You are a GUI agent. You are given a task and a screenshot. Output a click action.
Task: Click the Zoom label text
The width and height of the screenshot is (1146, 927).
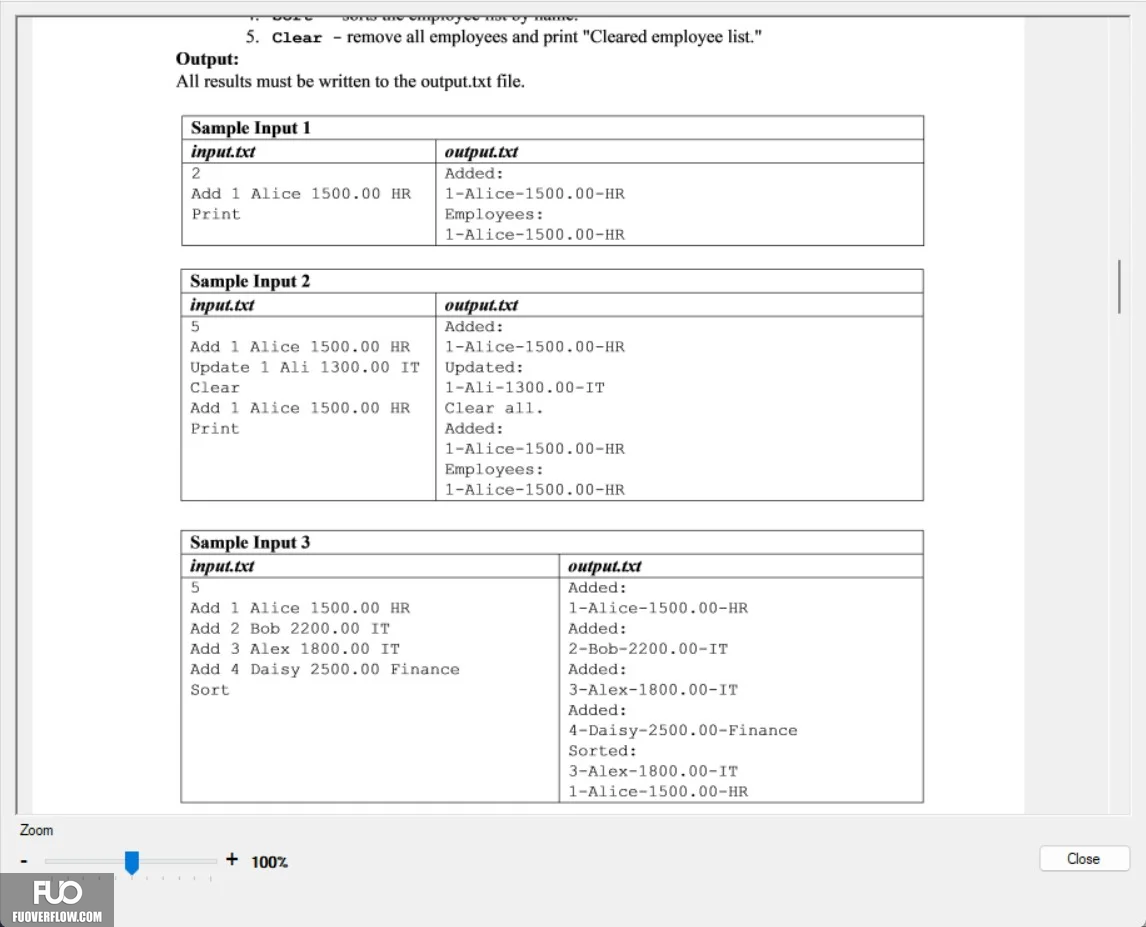(37, 830)
